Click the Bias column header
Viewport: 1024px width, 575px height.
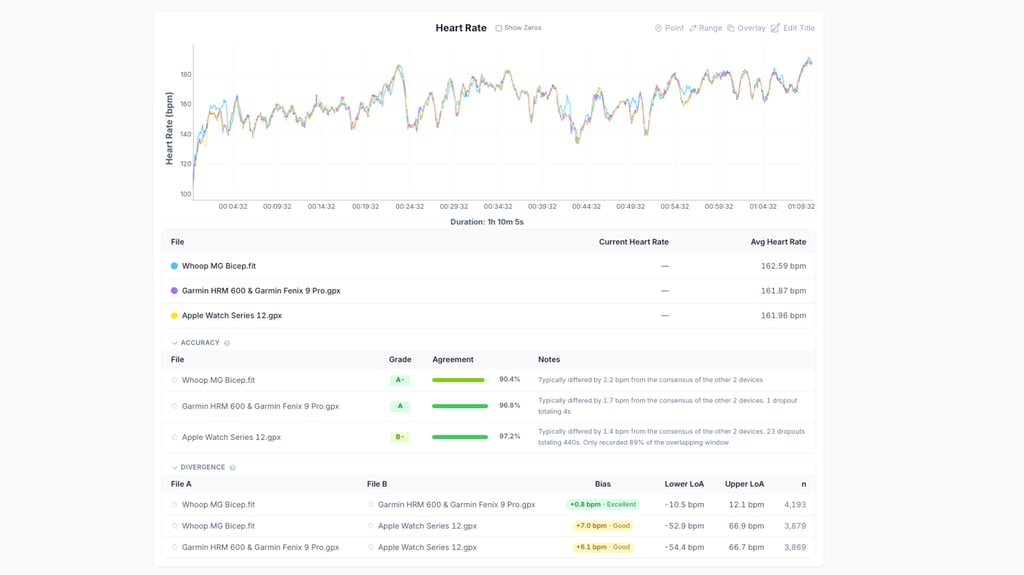(603, 484)
